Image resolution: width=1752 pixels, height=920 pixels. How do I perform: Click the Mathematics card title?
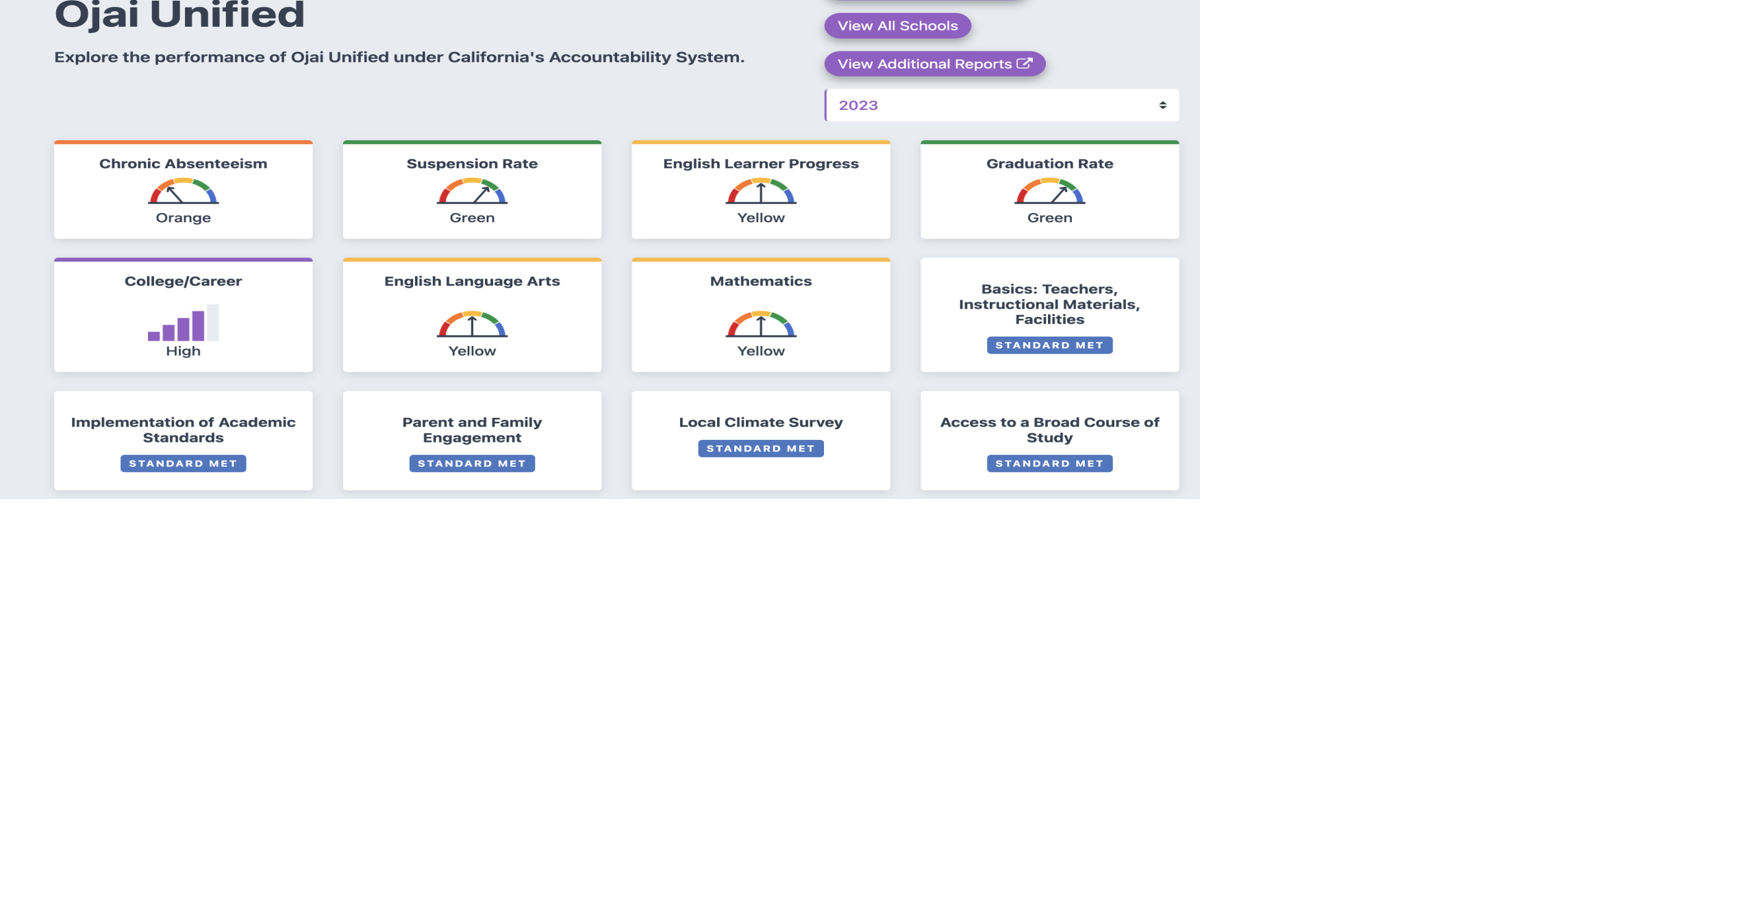(x=761, y=282)
